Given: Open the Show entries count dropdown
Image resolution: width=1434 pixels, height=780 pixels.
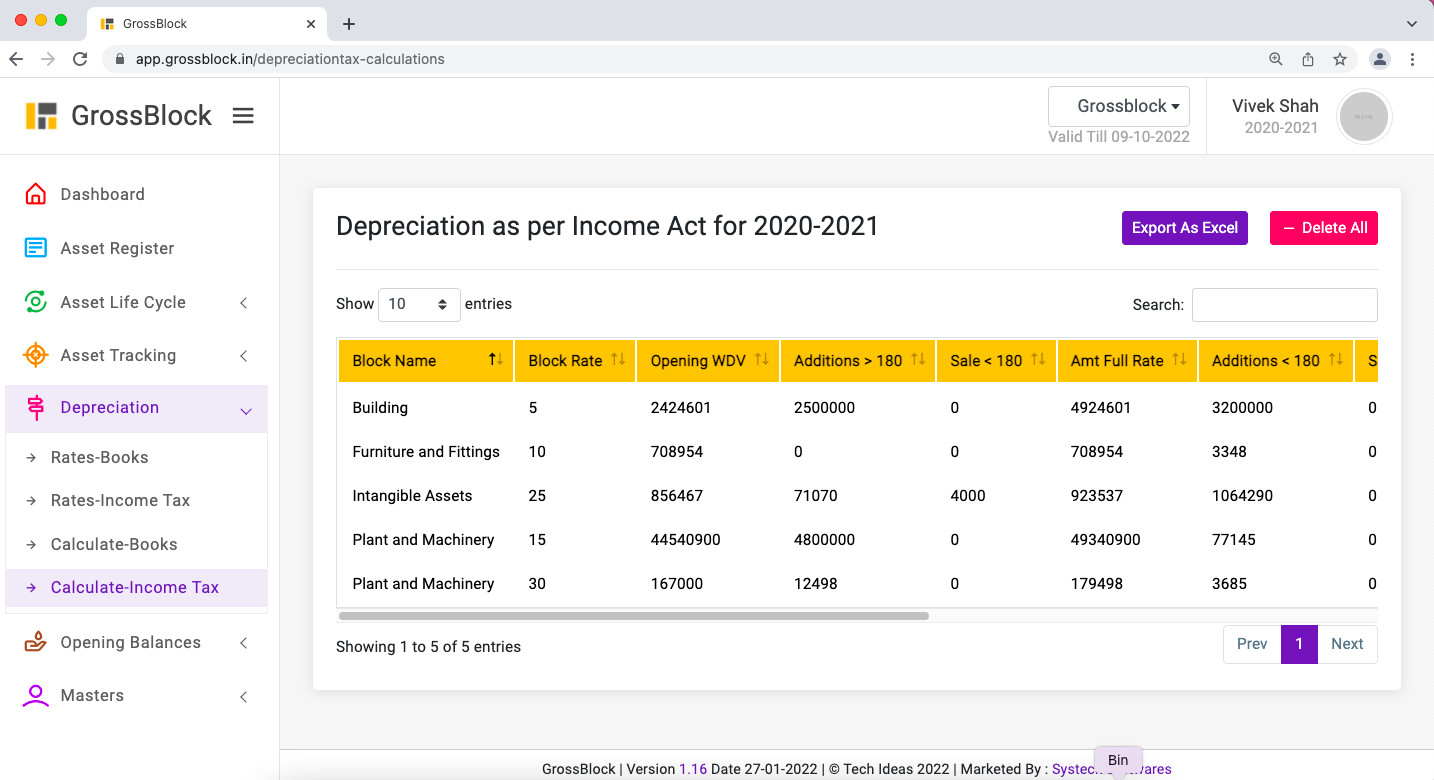Looking at the screenshot, I should 419,304.
